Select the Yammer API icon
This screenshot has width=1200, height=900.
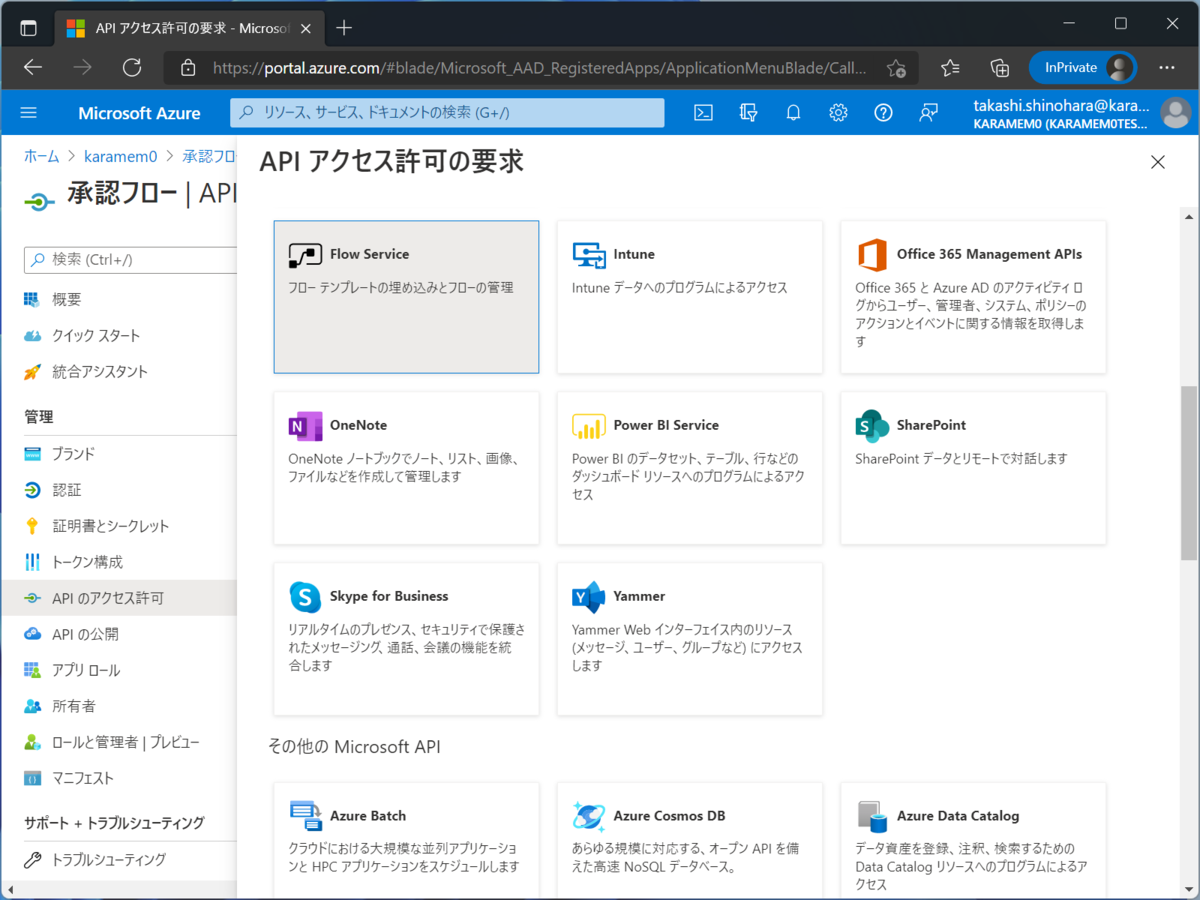click(x=589, y=597)
